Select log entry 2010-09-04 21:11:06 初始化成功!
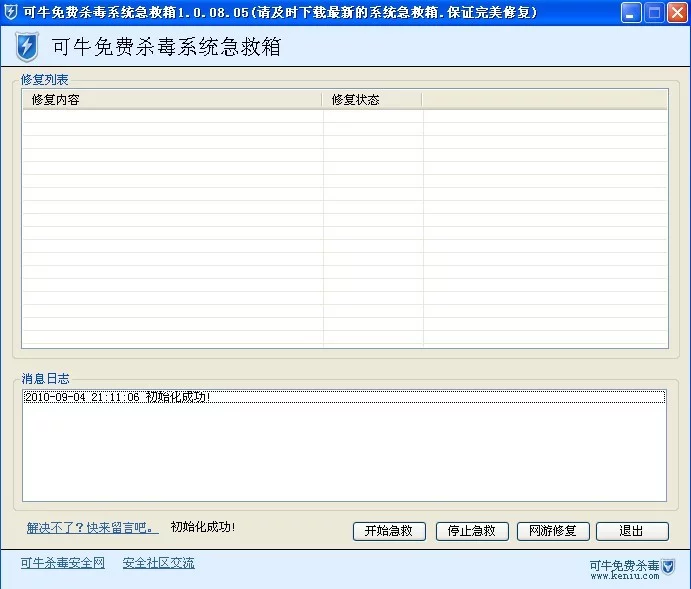The image size is (691, 589). (x=344, y=397)
